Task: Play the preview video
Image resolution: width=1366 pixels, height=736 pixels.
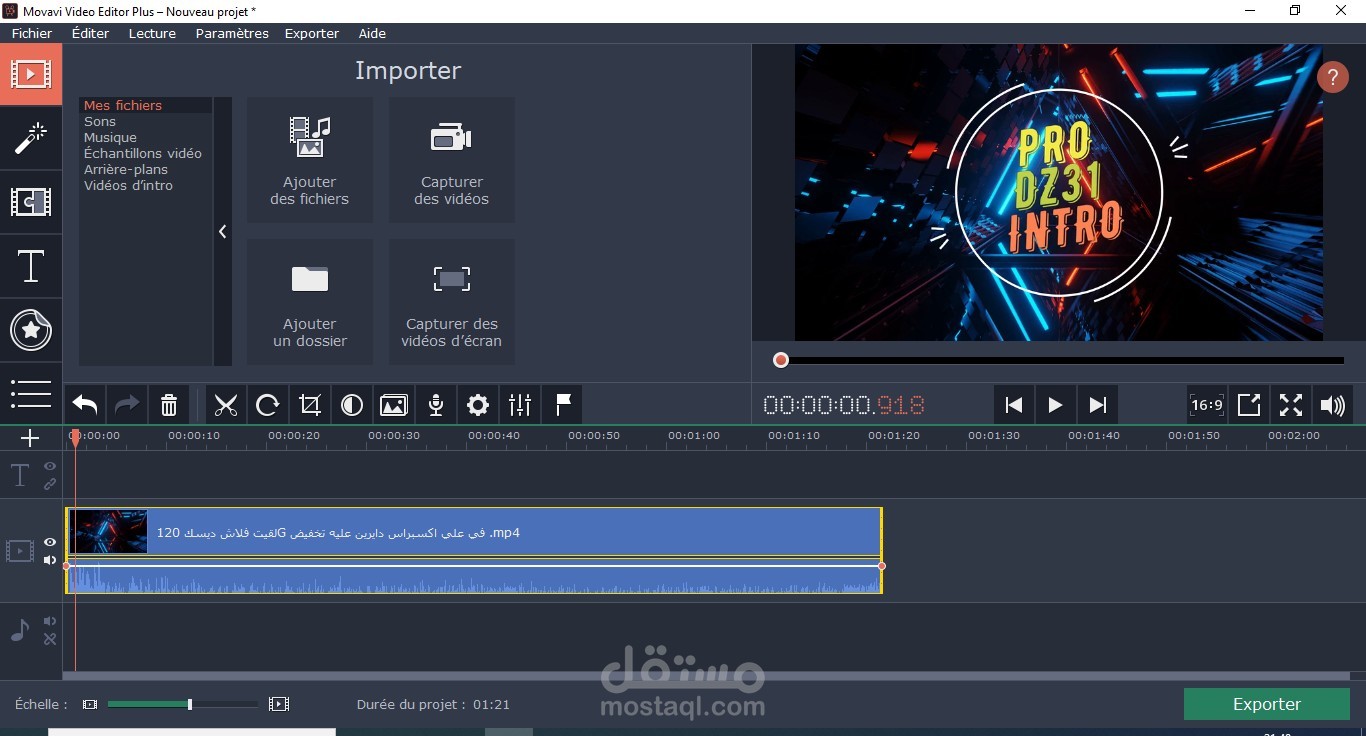Action: click(x=1055, y=405)
